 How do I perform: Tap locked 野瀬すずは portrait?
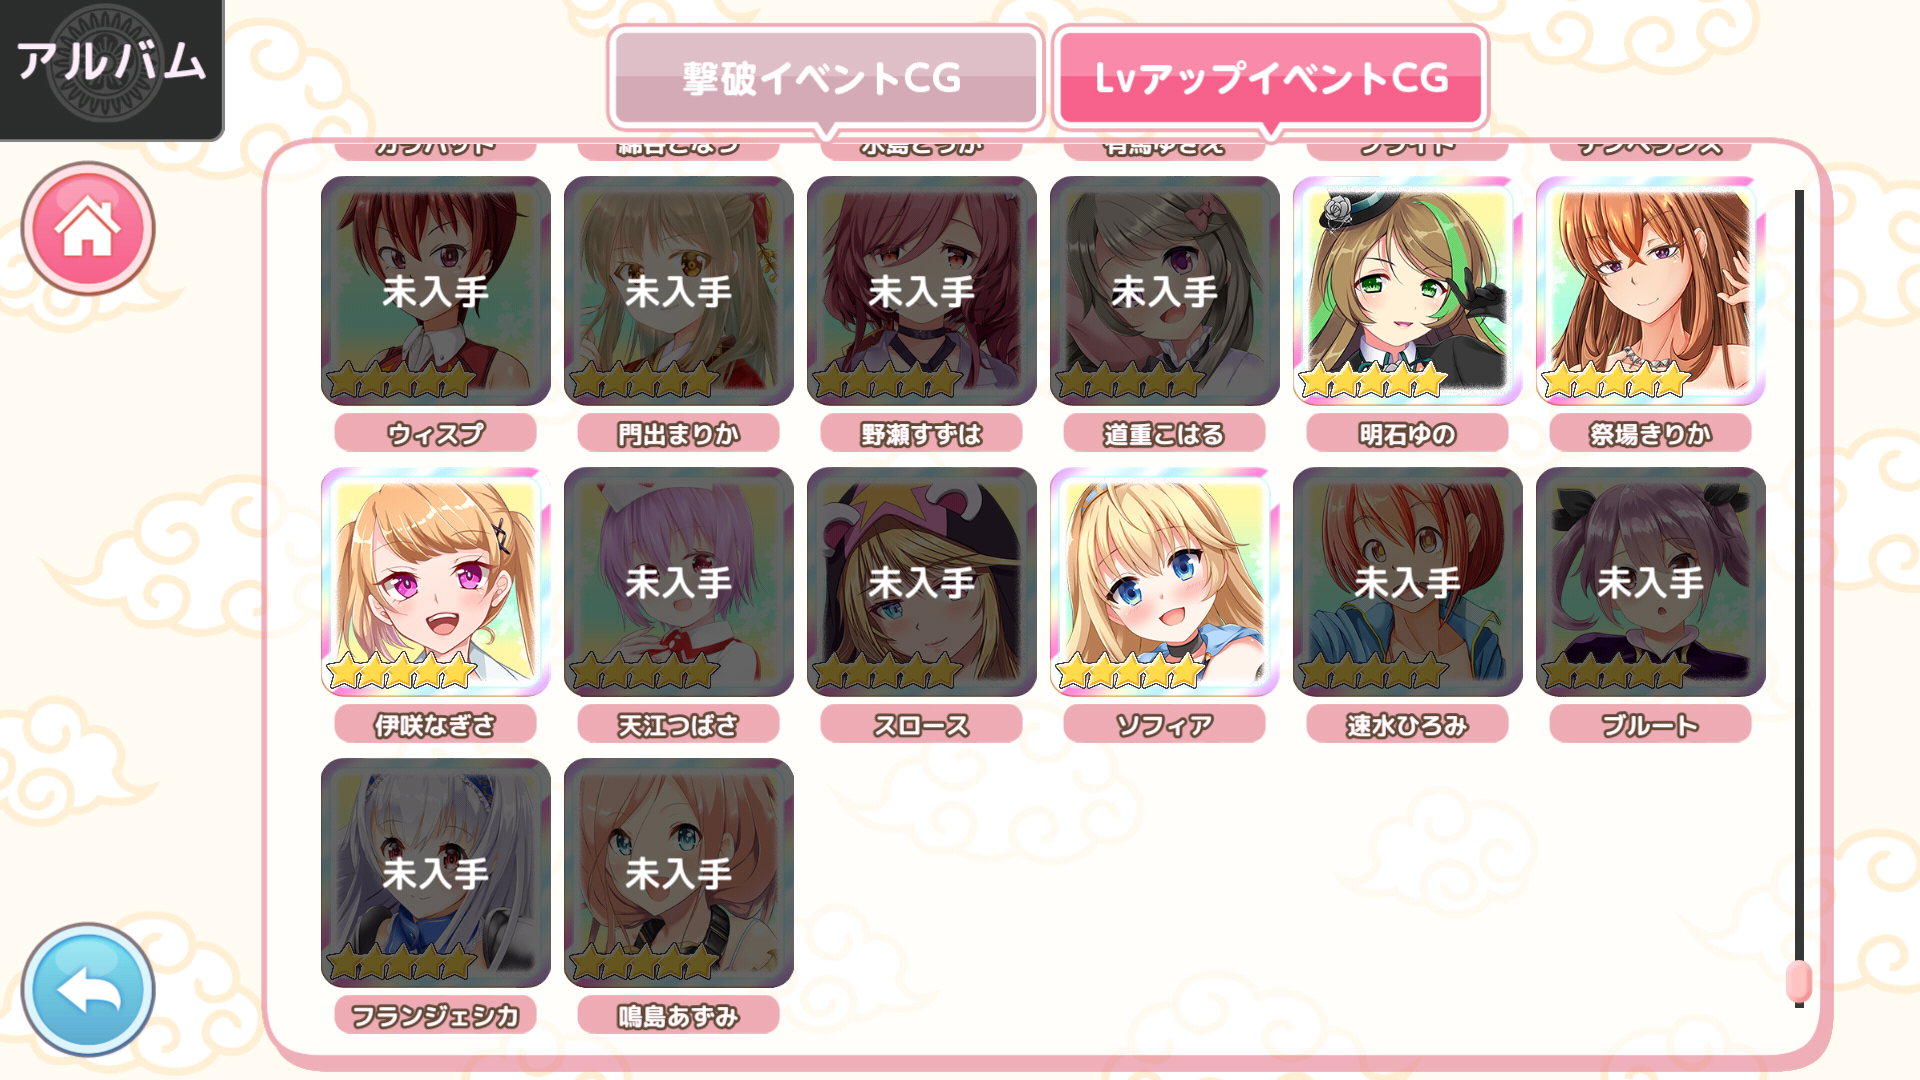[921, 291]
